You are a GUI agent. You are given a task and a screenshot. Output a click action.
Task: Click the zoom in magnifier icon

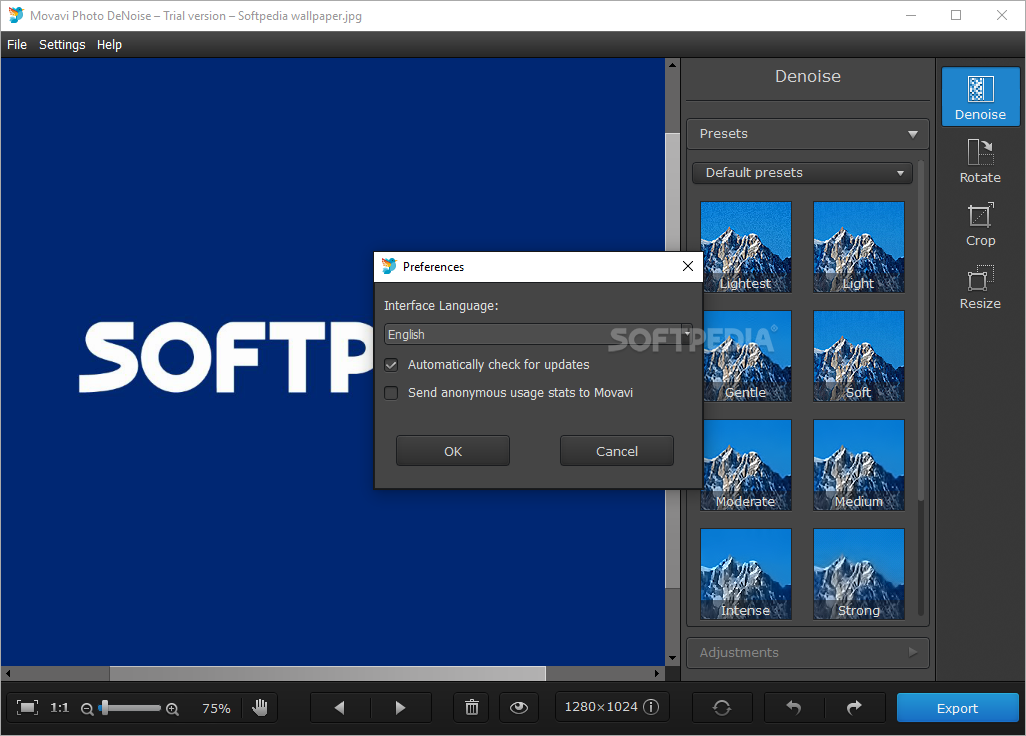(x=172, y=709)
